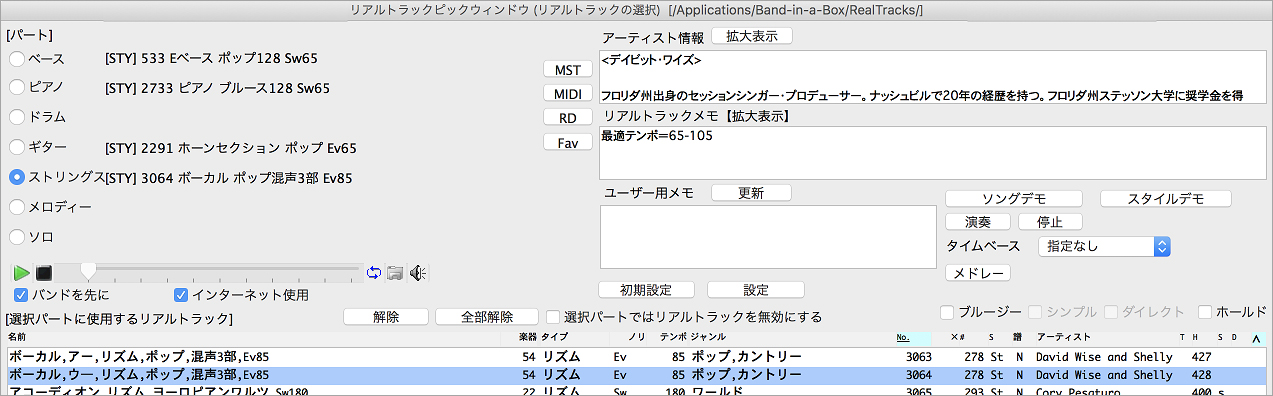Click 拡大表示 next to アーティスト情報
The image size is (1273, 396).
[x=752, y=36]
